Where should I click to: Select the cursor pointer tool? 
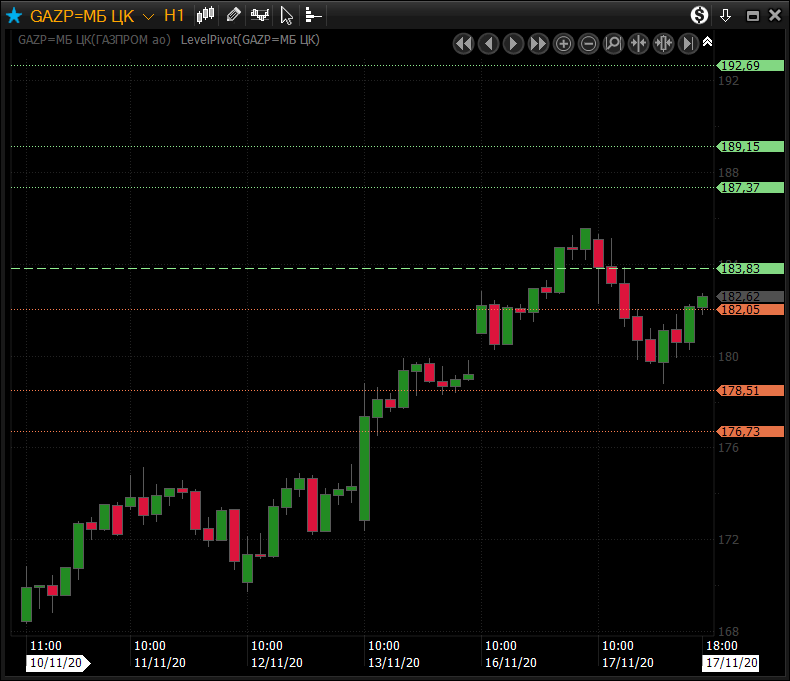pyautogui.click(x=287, y=15)
